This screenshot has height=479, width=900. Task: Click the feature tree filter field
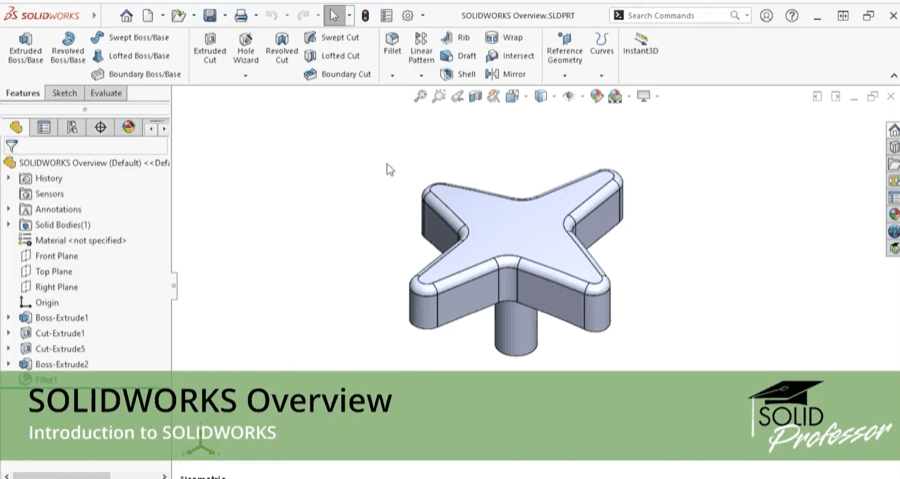(x=86, y=146)
